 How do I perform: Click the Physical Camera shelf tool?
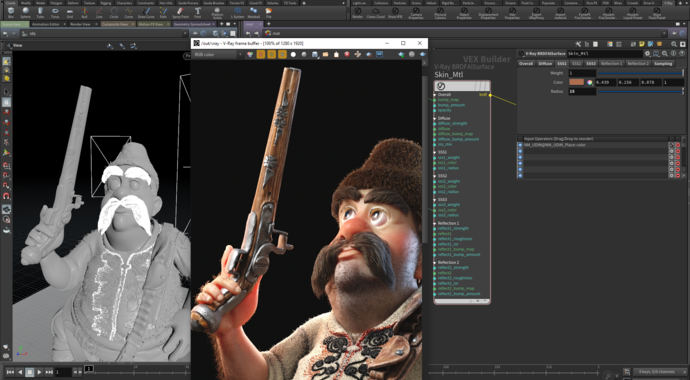[440, 13]
